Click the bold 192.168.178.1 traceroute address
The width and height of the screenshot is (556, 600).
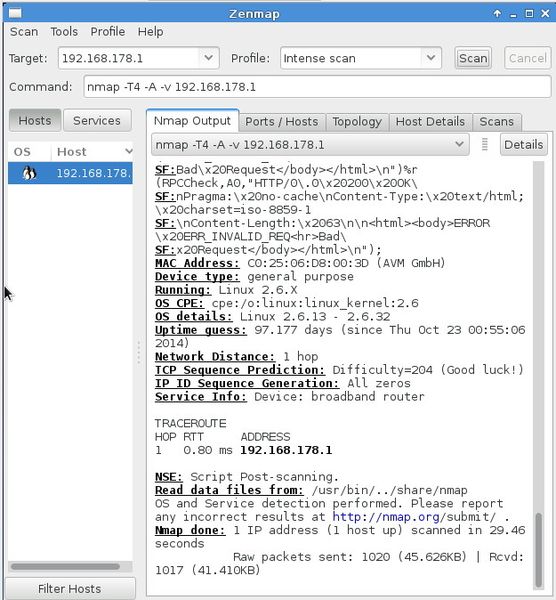(x=286, y=450)
